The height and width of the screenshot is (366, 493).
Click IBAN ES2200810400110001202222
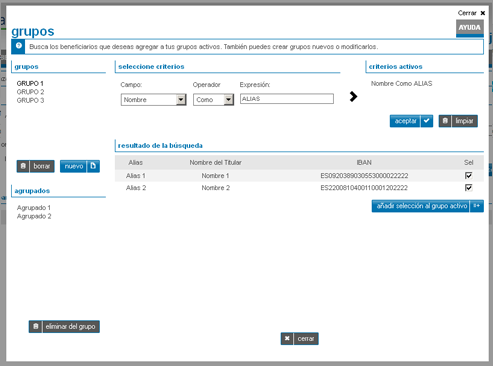coord(364,188)
